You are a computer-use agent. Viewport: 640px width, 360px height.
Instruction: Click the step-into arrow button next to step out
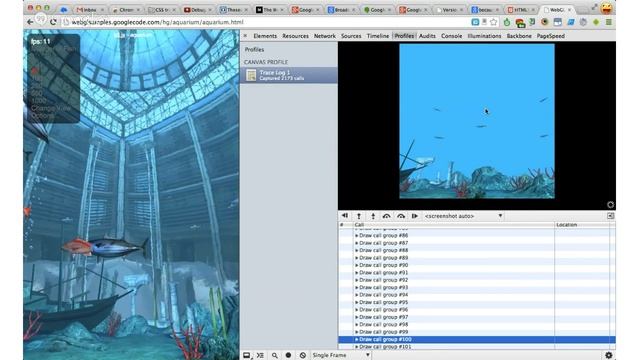pyautogui.click(x=373, y=216)
